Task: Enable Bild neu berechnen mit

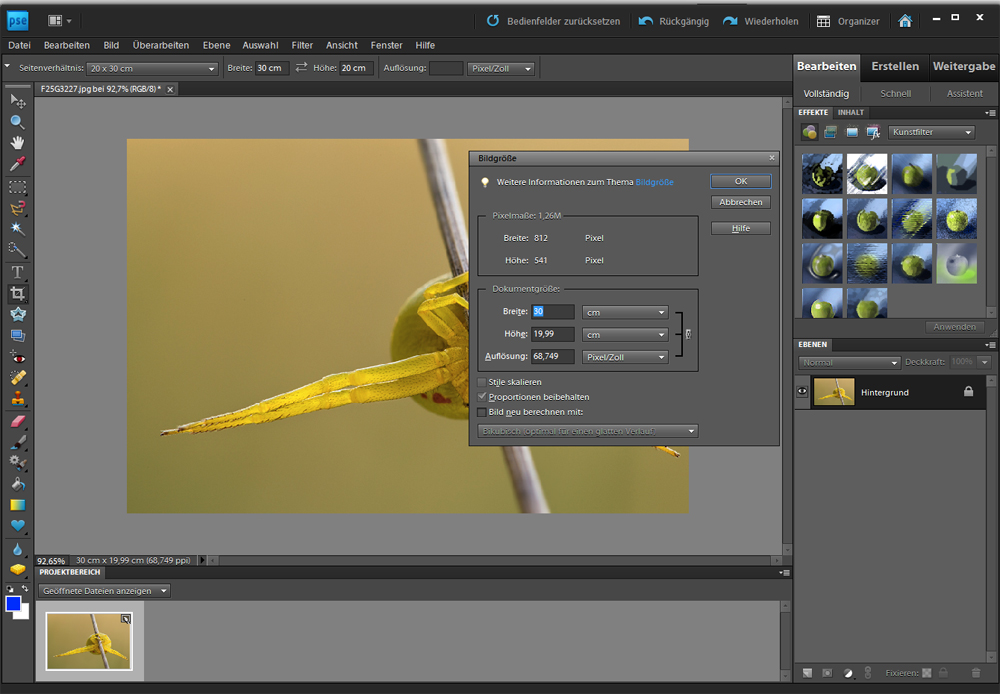Action: [x=482, y=412]
